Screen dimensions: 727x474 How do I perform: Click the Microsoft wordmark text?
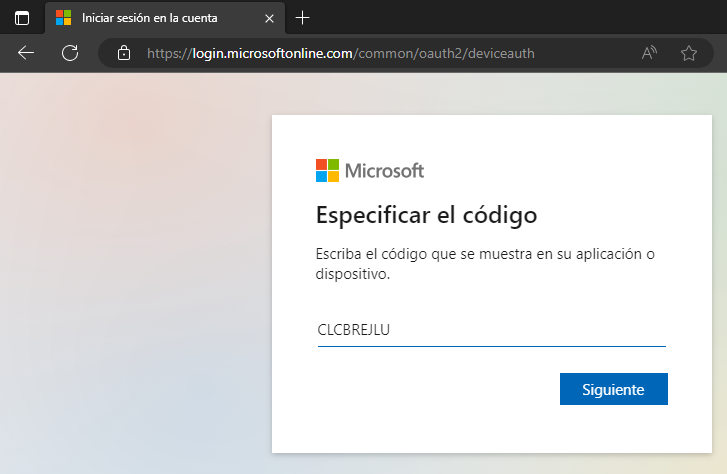click(x=384, y=171)
